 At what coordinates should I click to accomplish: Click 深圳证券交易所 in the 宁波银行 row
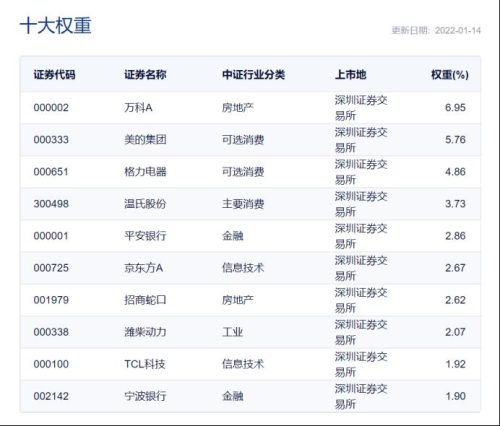pyautogui.click(x=361, y=397)
